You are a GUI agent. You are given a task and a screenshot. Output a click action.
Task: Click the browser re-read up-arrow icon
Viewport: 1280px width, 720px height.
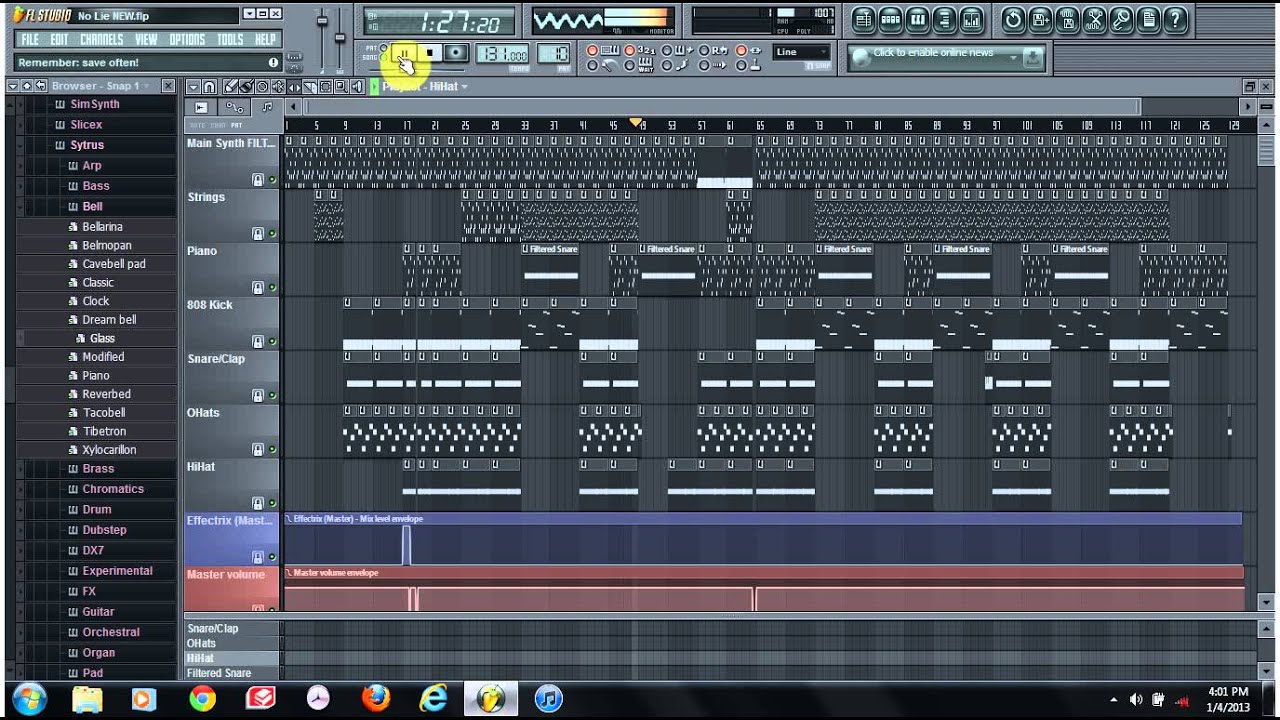(26, 86)
